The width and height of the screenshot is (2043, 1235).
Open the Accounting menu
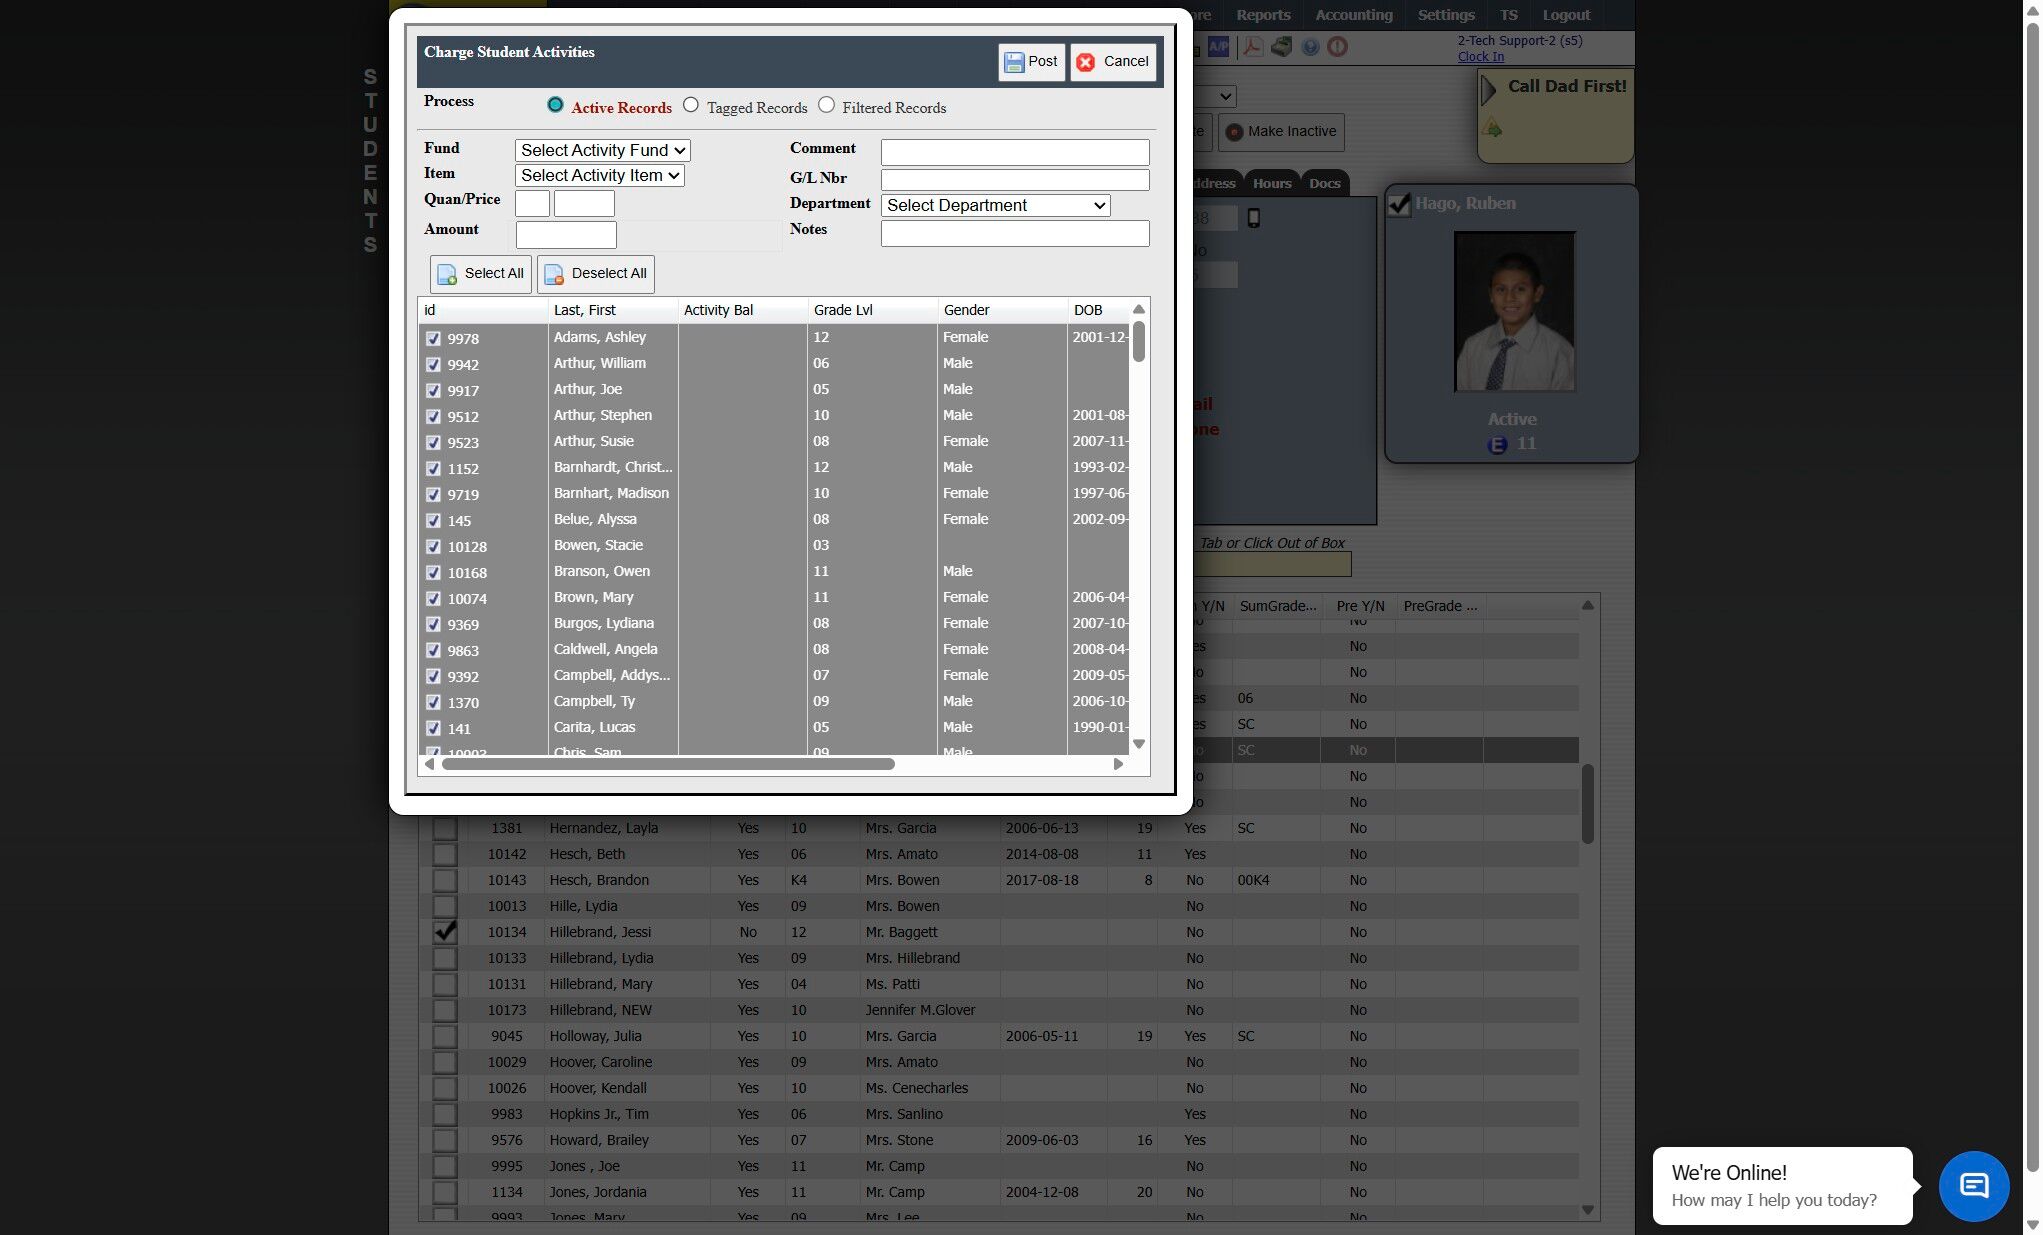1353,15
